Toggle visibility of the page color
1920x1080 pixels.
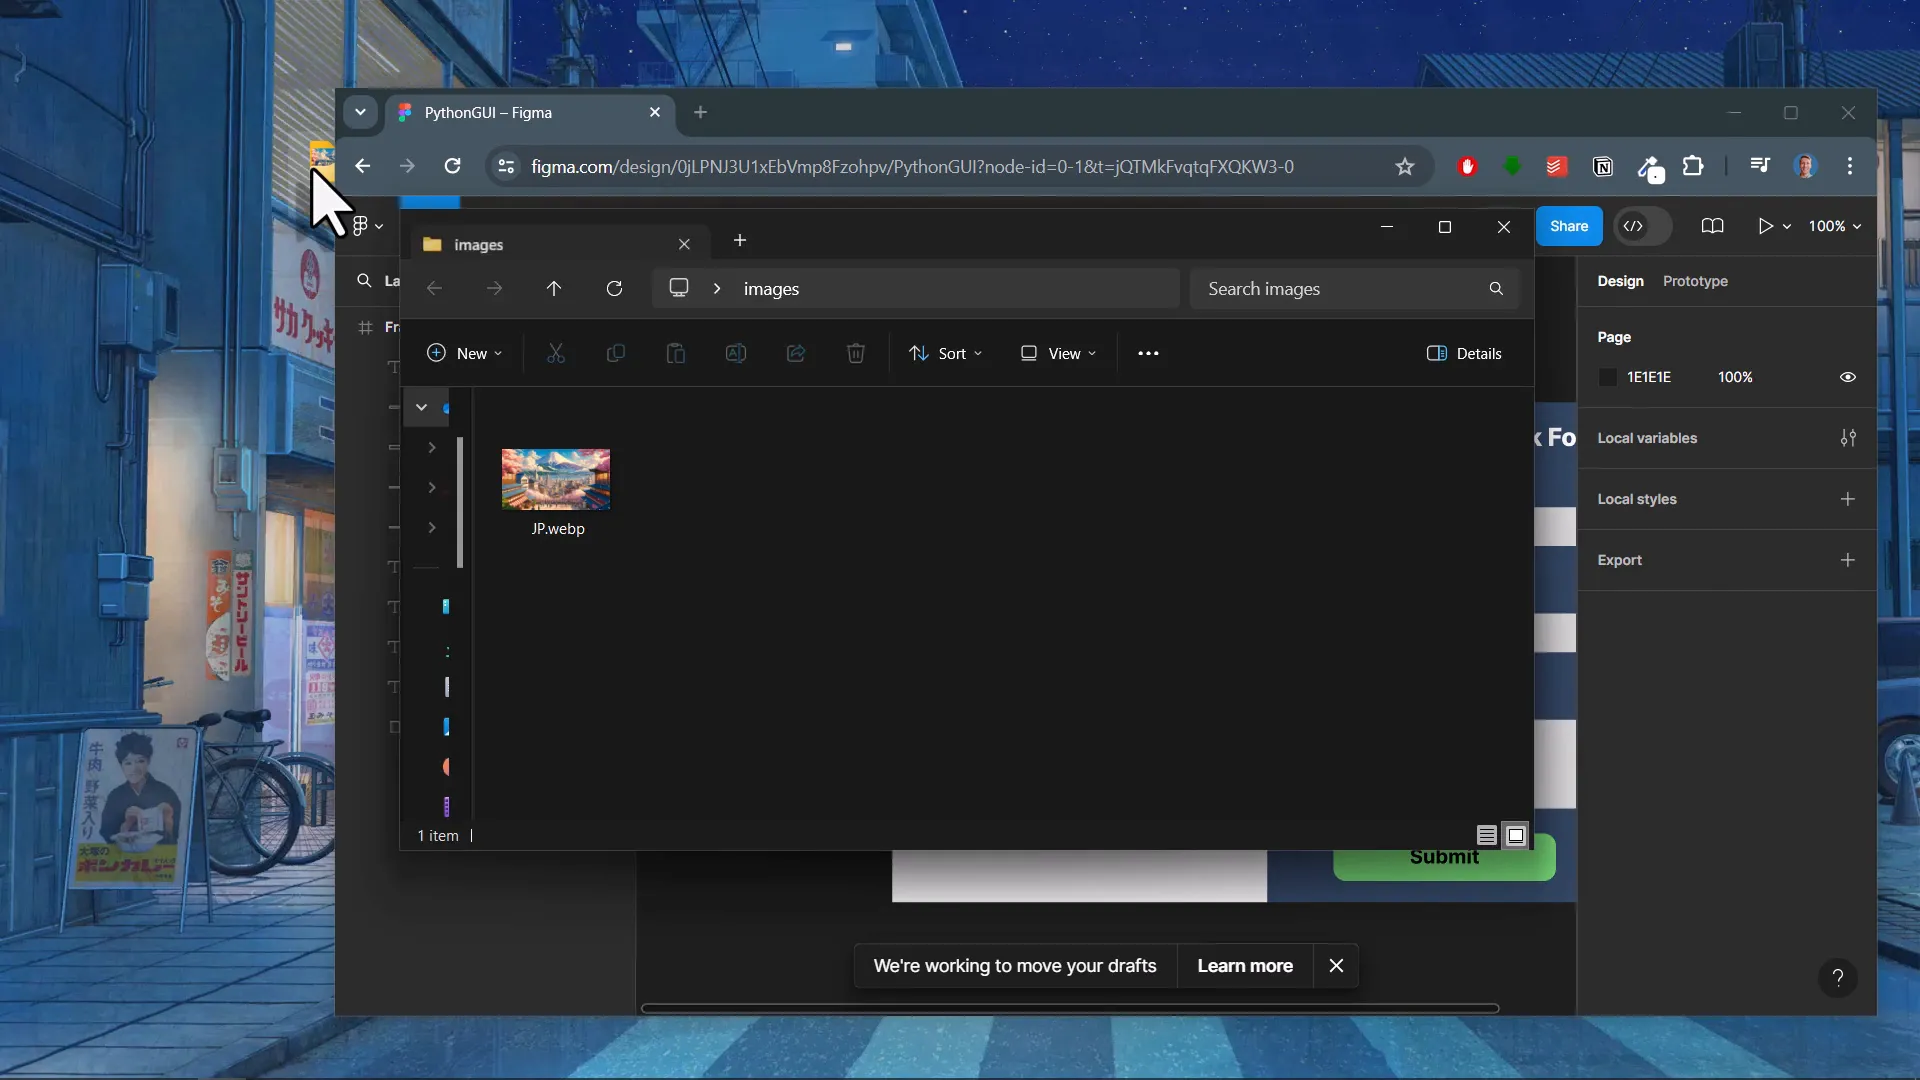1847,377
